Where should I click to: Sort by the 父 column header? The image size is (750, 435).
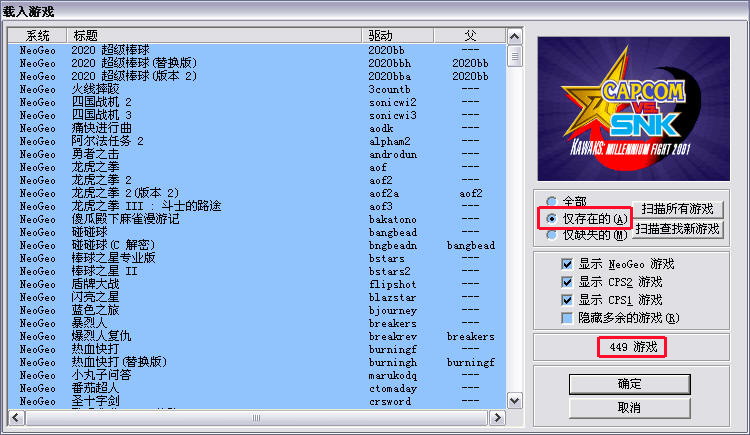[x=470, y=36]
